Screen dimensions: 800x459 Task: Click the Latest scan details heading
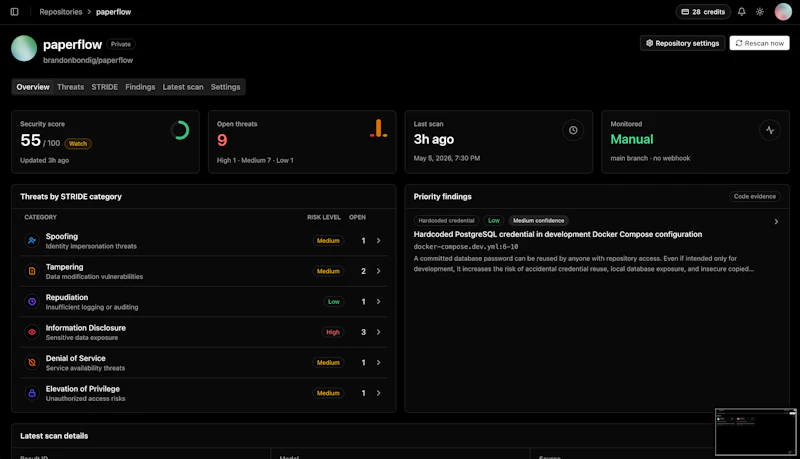coord(54,436)
